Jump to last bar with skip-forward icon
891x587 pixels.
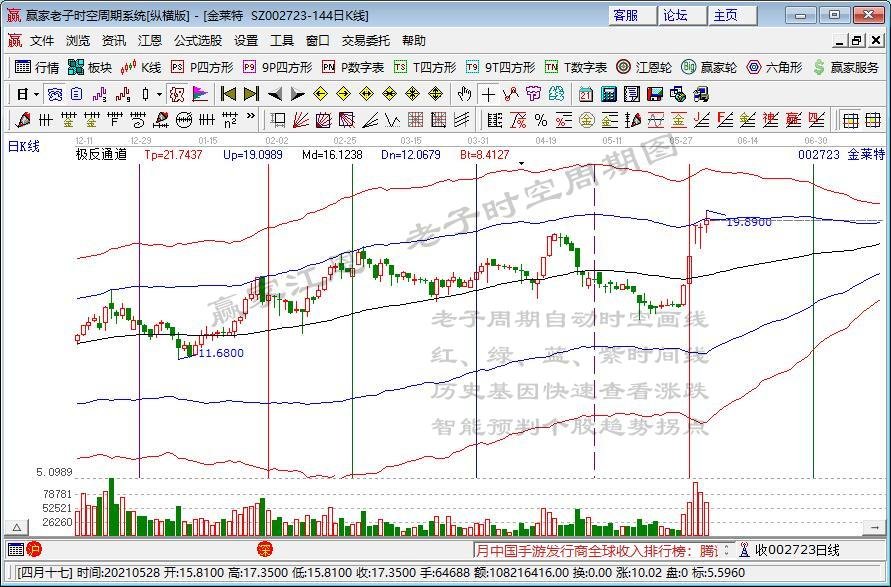point(251,94)
